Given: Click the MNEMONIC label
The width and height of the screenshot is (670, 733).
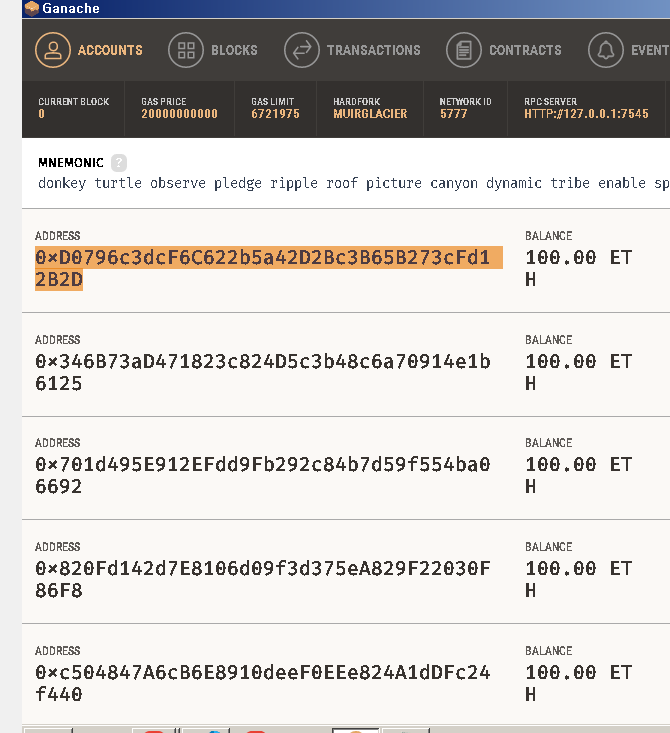Looking at the screenshot, I should pyautogui.click(x=71, y=163).
